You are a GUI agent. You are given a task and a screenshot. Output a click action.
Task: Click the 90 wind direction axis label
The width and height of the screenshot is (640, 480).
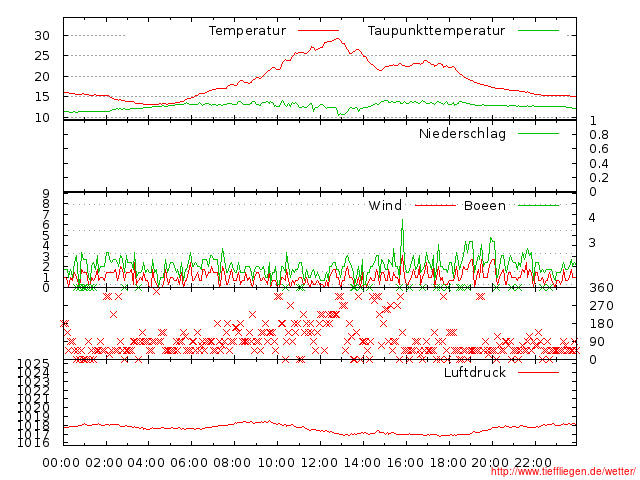point(597,342)
